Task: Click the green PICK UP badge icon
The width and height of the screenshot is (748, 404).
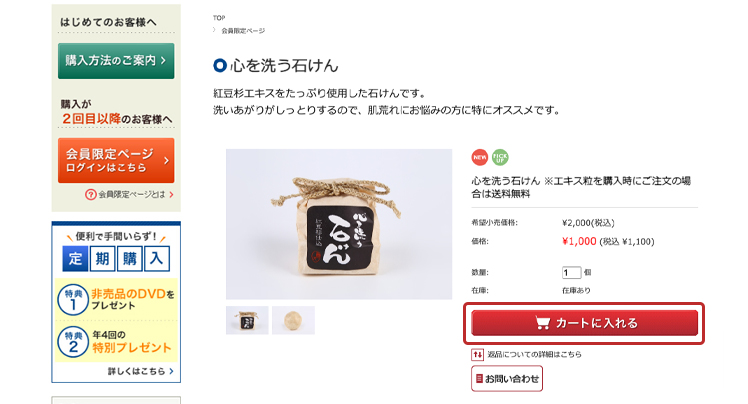Action: [x=500, y=157]
